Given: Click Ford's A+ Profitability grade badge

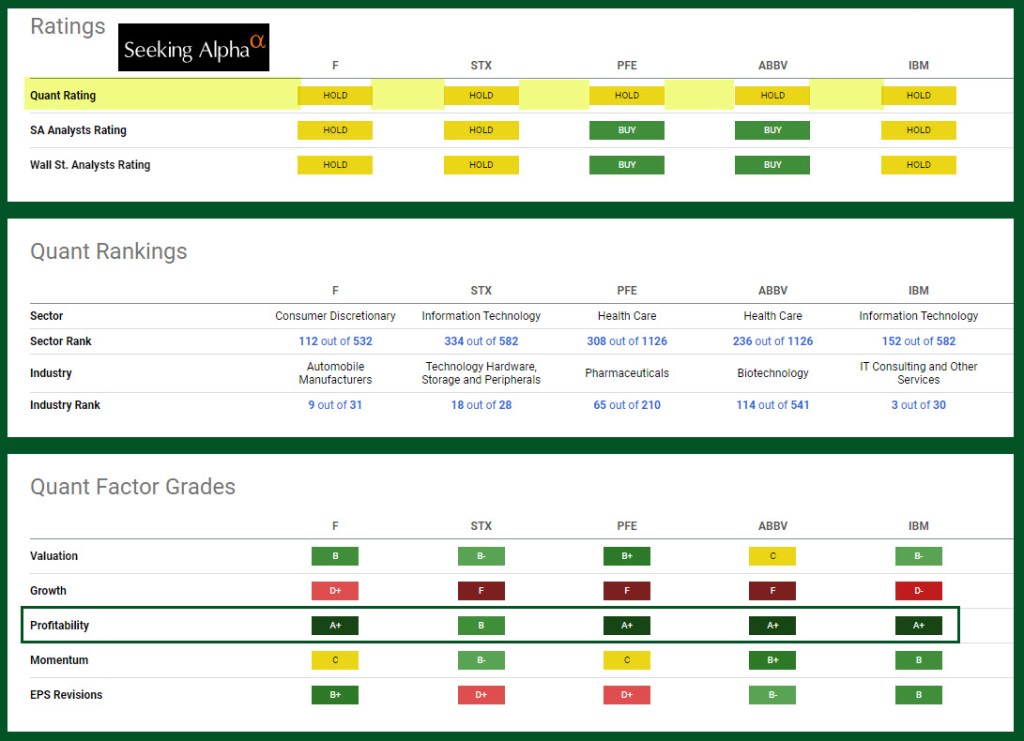Looking at the screenshot, I should click(335, 626).
